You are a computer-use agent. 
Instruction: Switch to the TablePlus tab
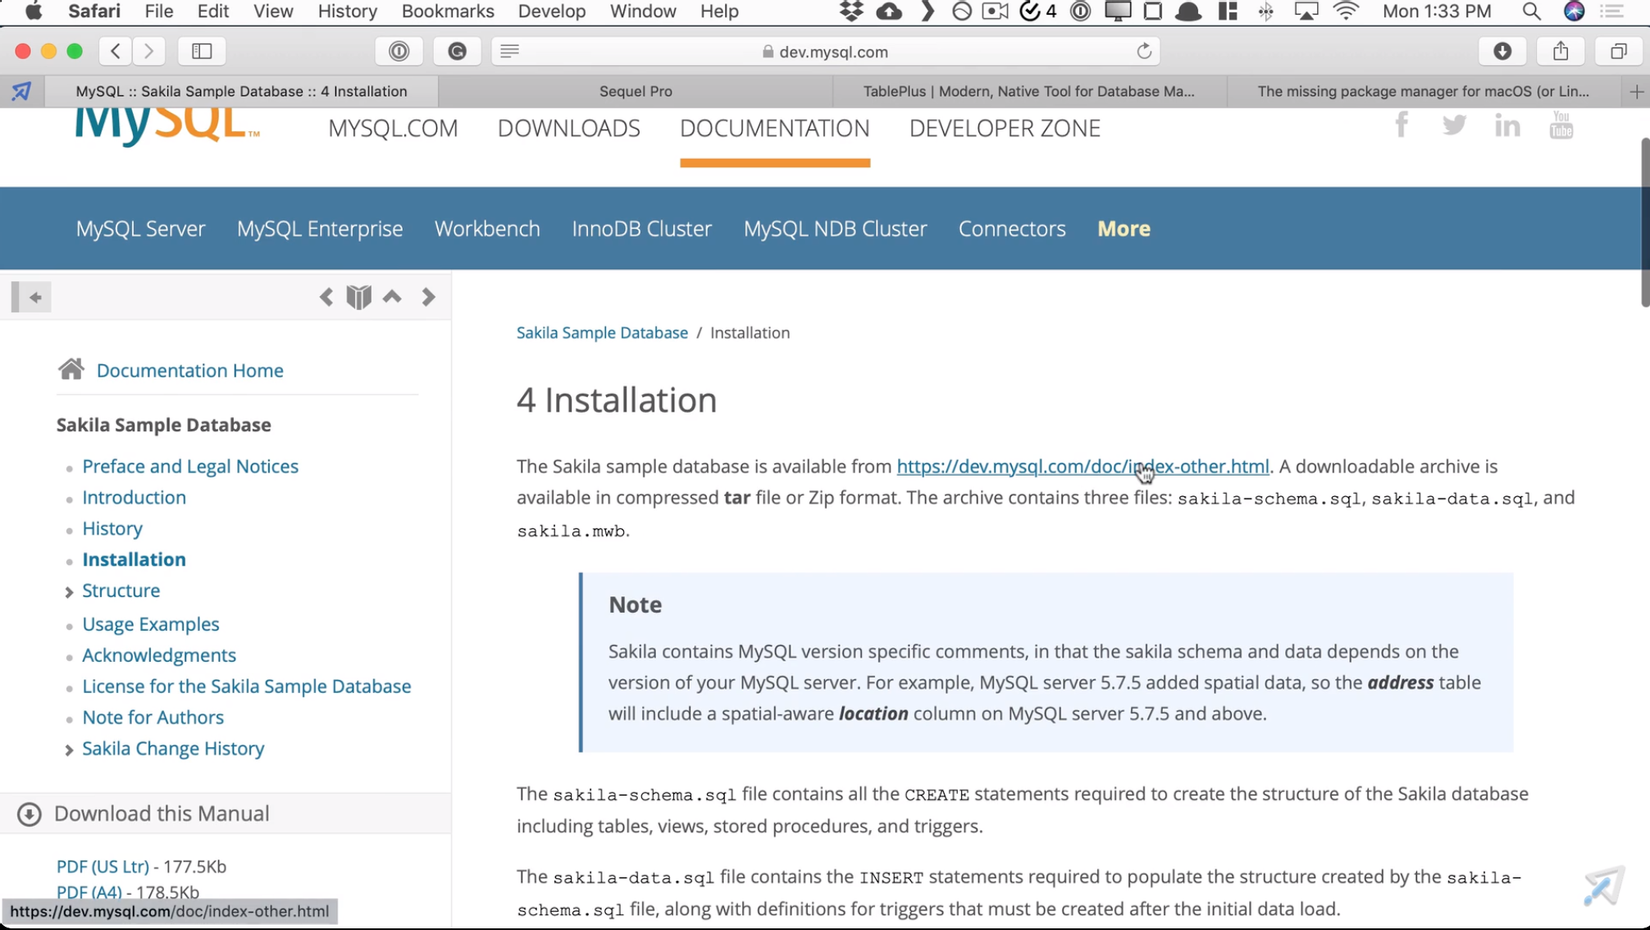pyautogui.click(x=1029, y=91)
